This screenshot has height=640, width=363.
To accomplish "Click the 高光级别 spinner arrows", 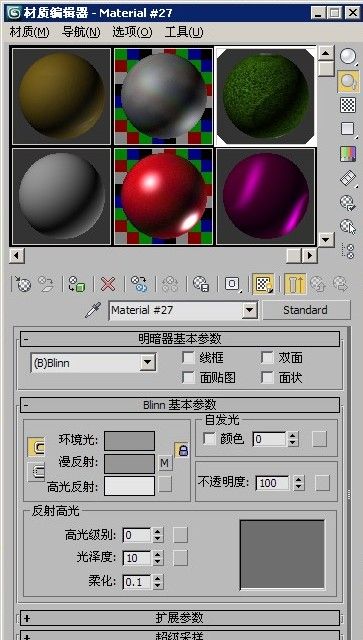I will point(158,535).
